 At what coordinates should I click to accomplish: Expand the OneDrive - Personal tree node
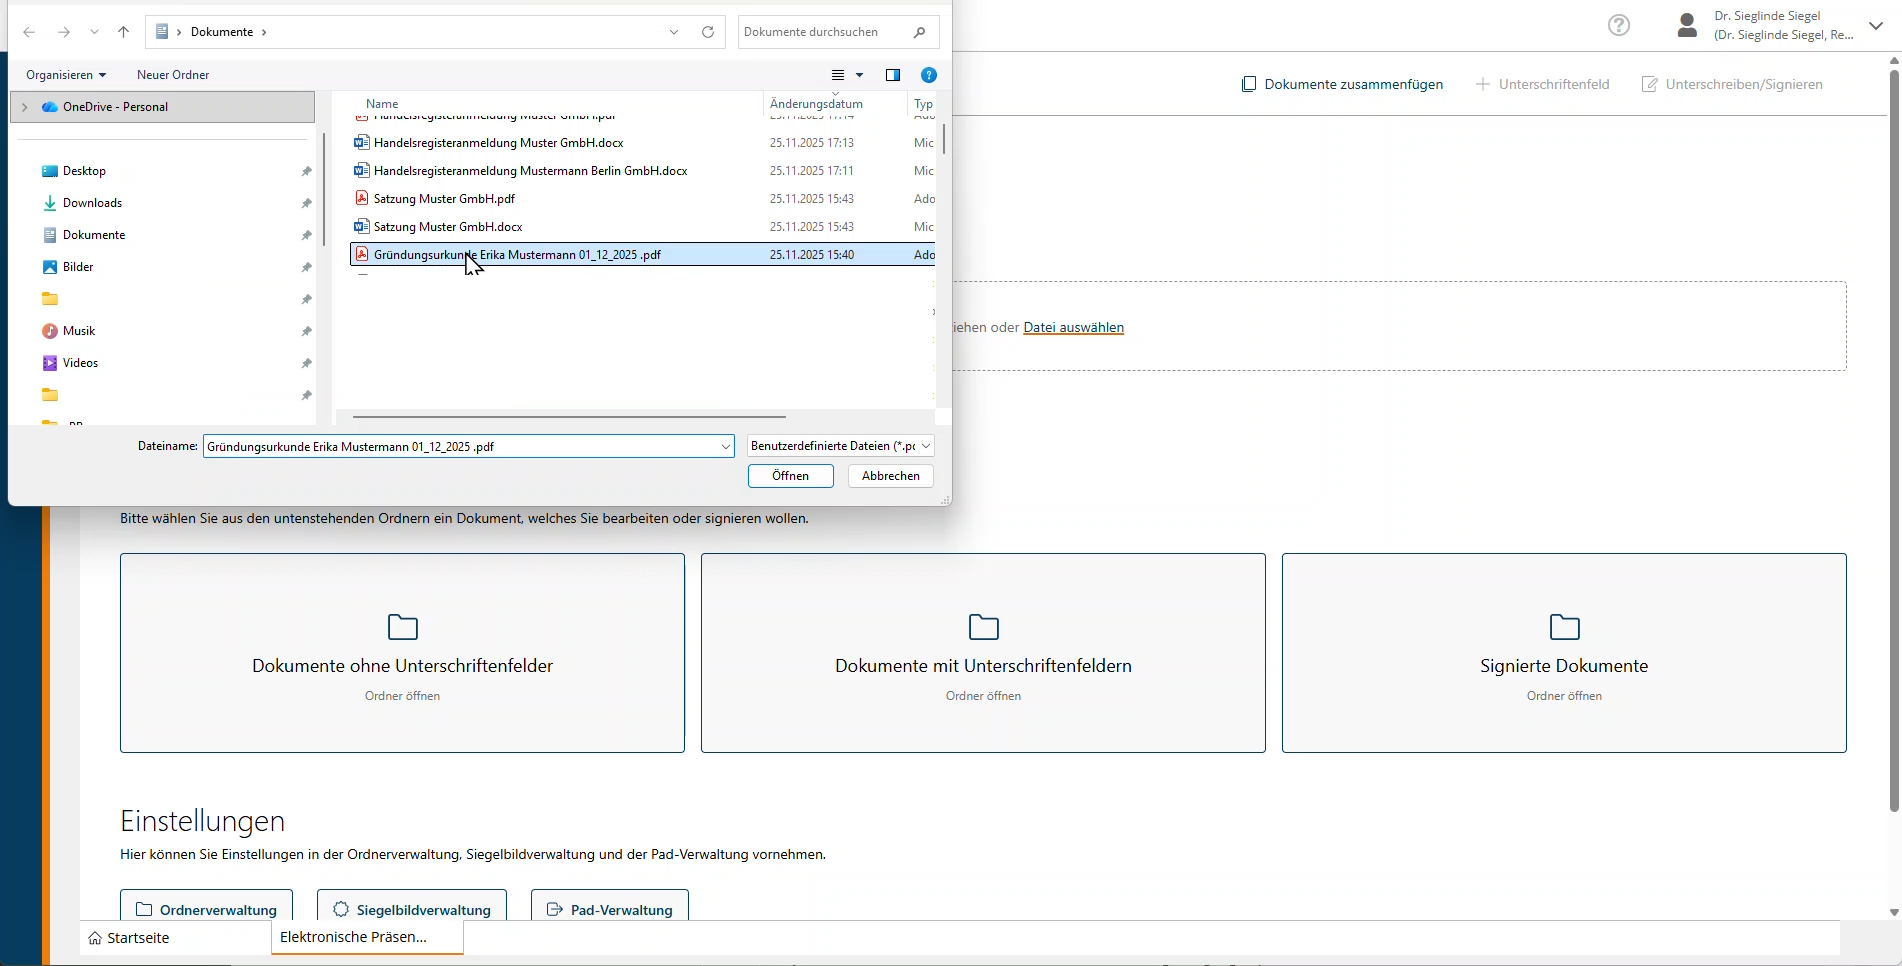click(24, 107)
